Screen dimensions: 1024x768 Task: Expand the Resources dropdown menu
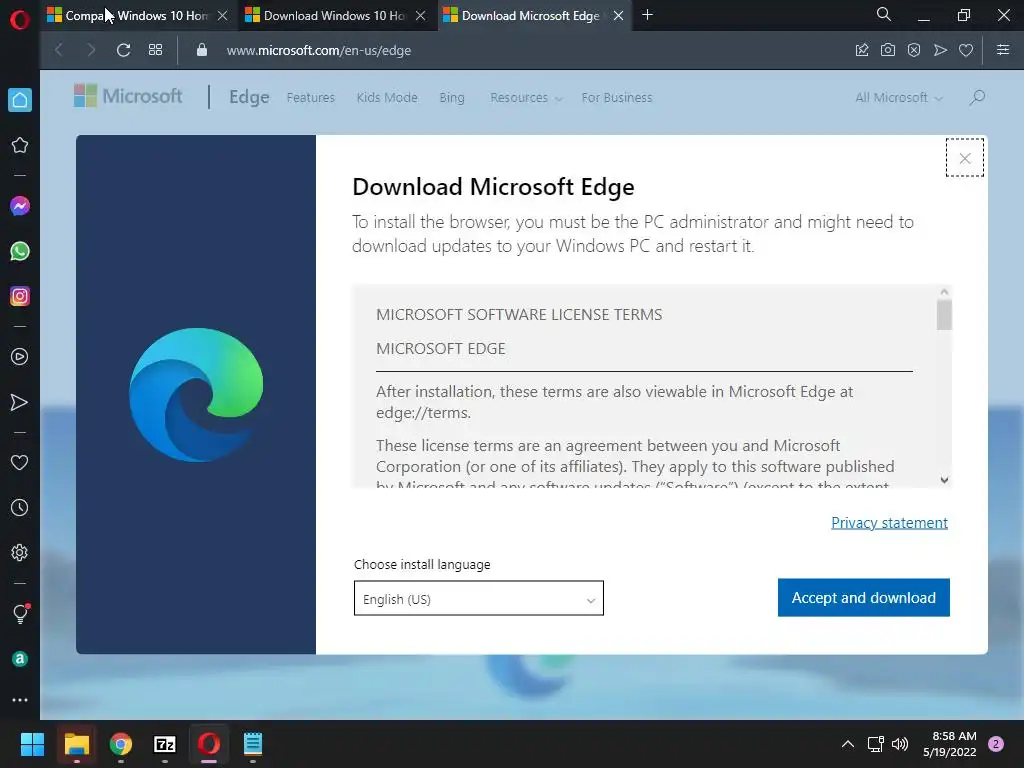coord(526,97)
